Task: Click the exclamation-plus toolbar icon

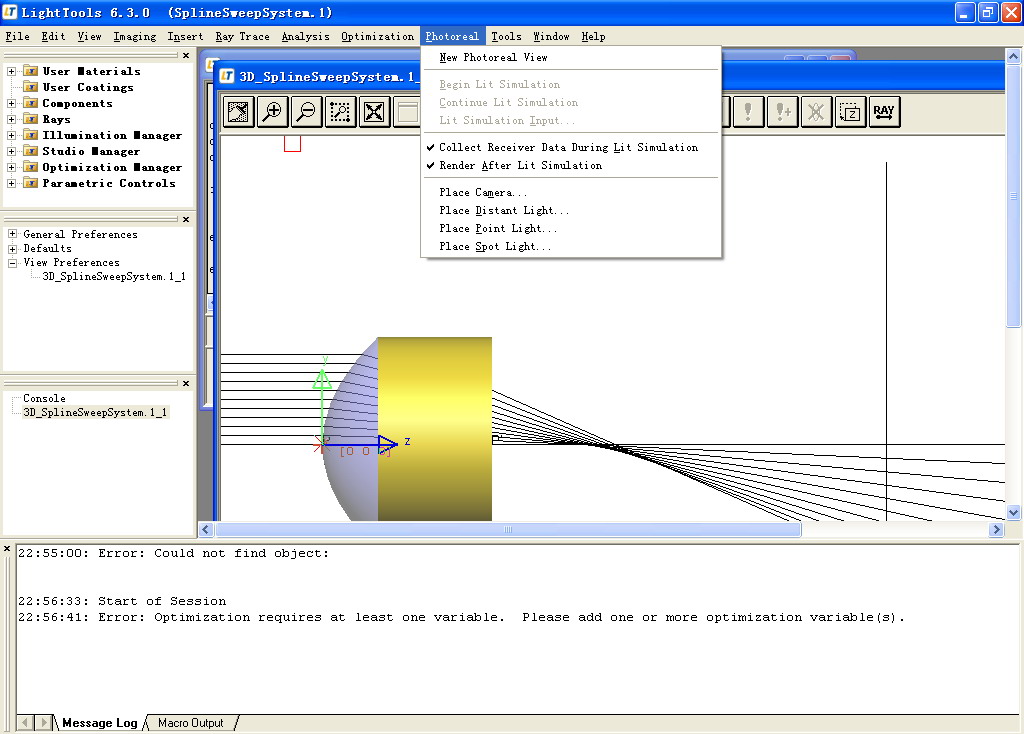Action: coord(782,112)
